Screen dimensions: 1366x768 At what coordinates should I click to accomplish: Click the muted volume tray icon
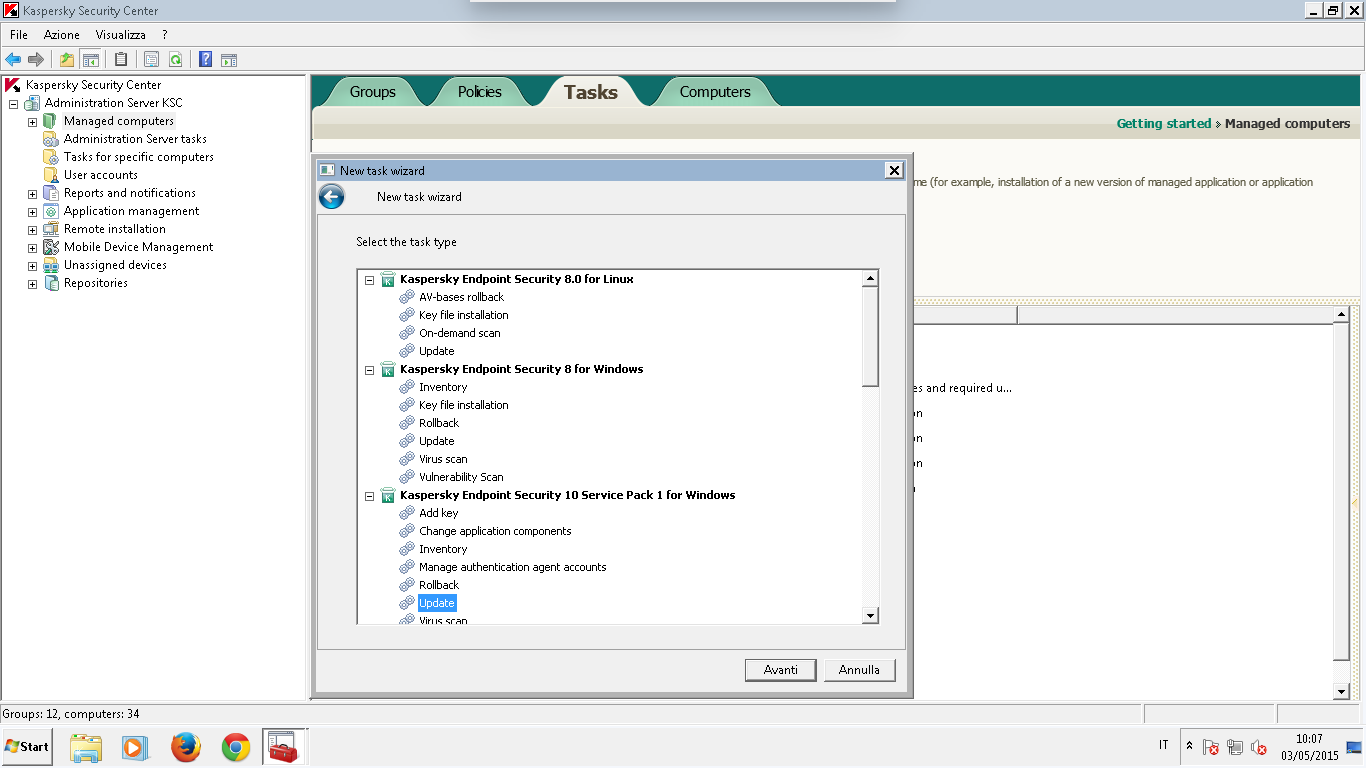coord(1259,746)
